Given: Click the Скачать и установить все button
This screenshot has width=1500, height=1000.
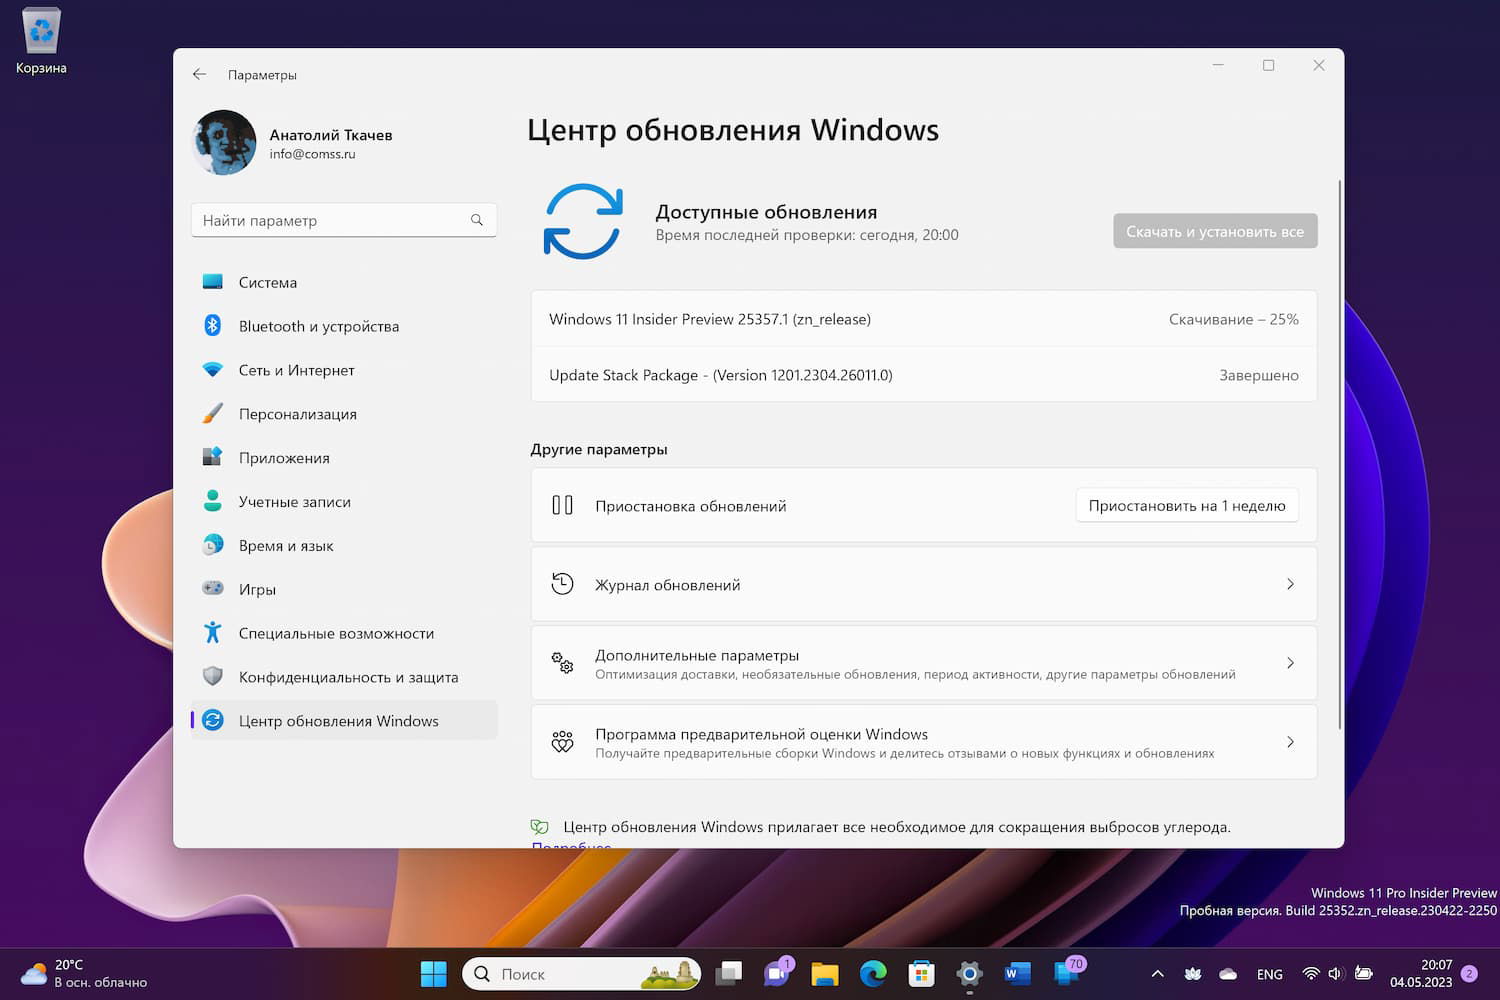Looking at the screenshot, I should (1214, 231).
